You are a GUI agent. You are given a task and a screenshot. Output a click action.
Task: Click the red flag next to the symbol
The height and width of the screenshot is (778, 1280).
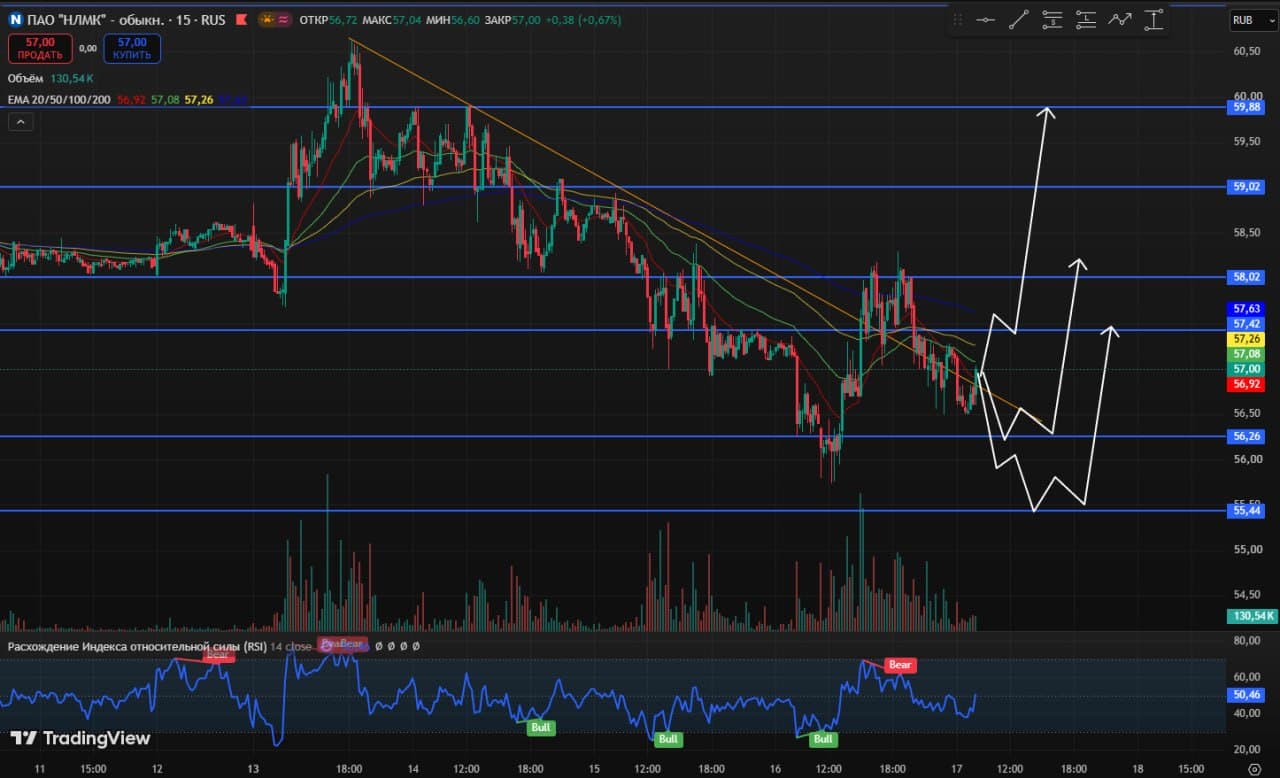(x=242, y=19)
